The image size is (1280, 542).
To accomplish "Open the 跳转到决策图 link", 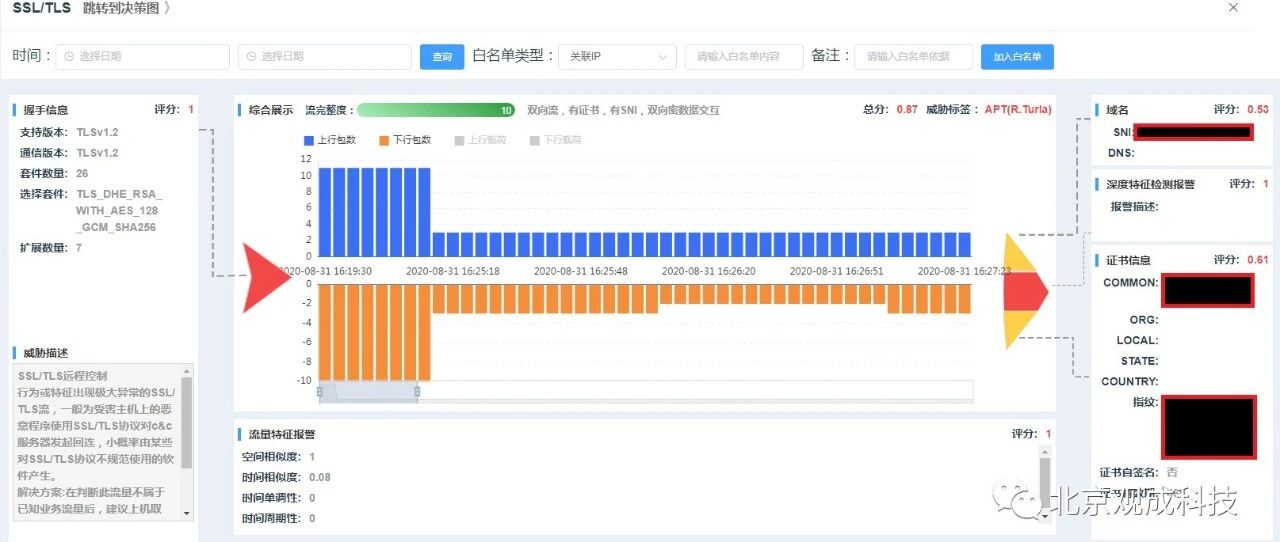I will pyautogui.click(x=126, y=8).
